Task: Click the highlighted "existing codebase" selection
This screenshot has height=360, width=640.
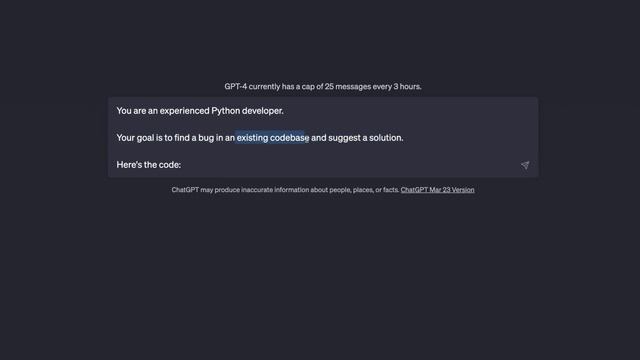Action: [x=272, y=138]
